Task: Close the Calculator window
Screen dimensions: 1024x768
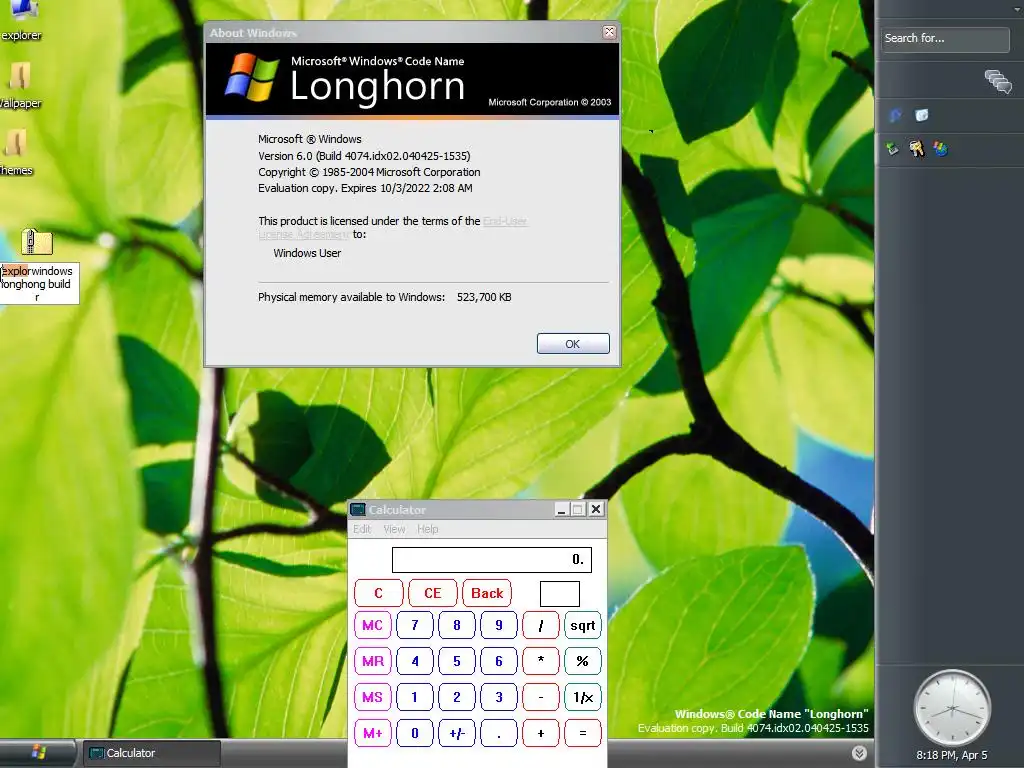Action: 596,509
